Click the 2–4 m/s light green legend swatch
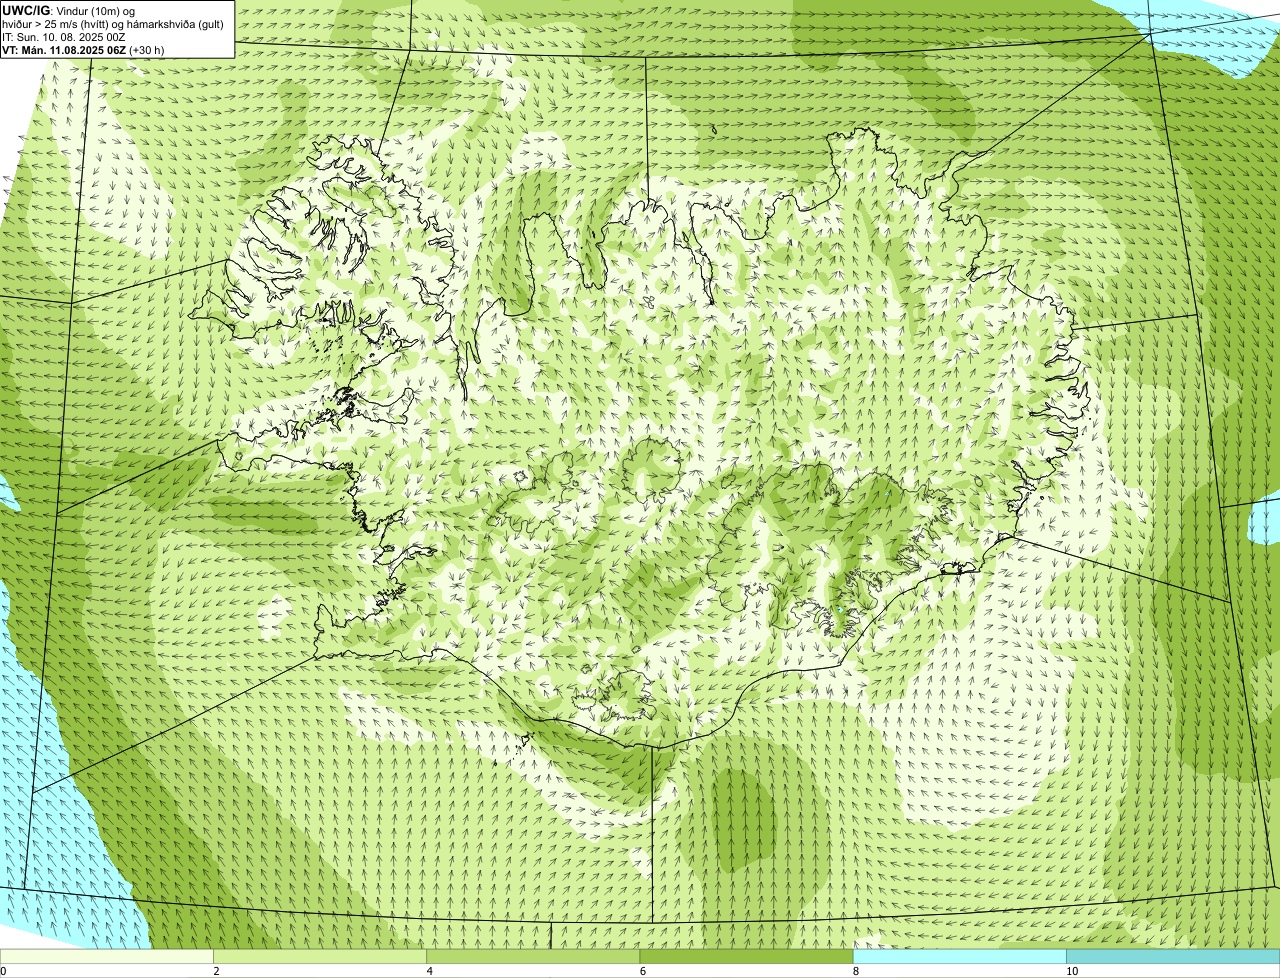 pyautogui.click(x=320, y=956)
